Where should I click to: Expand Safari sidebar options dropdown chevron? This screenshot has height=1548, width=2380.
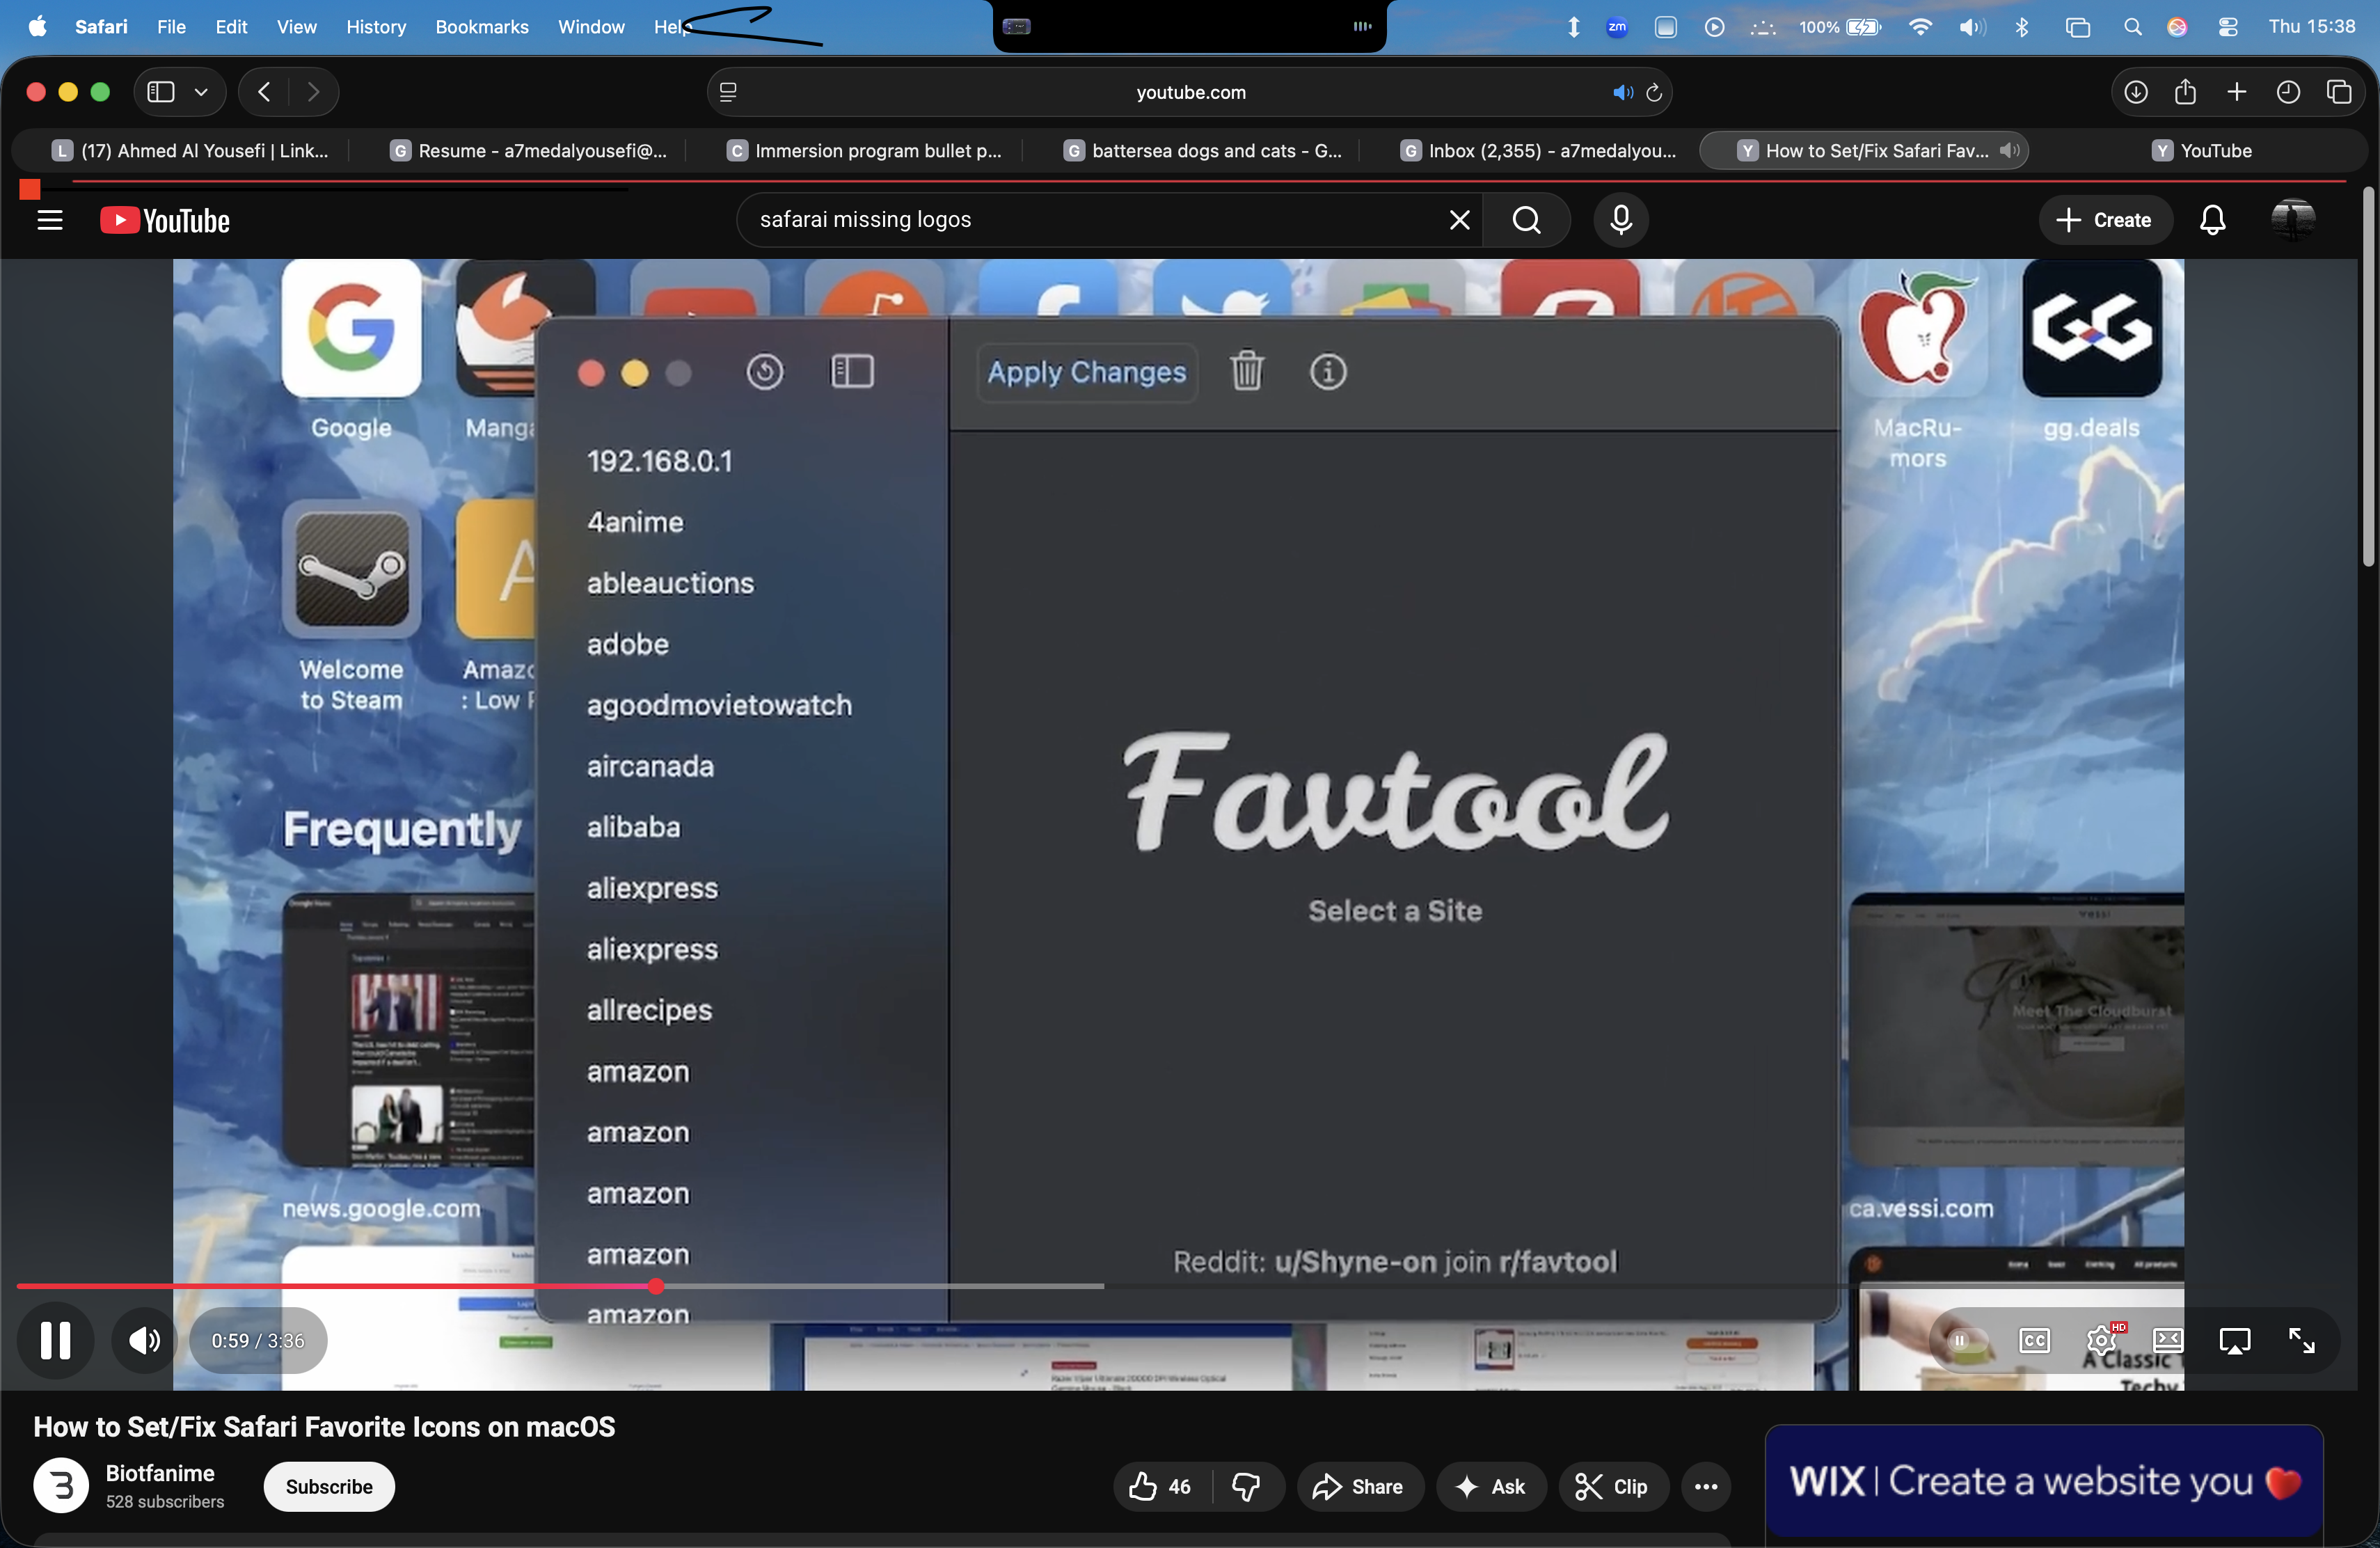201,92
